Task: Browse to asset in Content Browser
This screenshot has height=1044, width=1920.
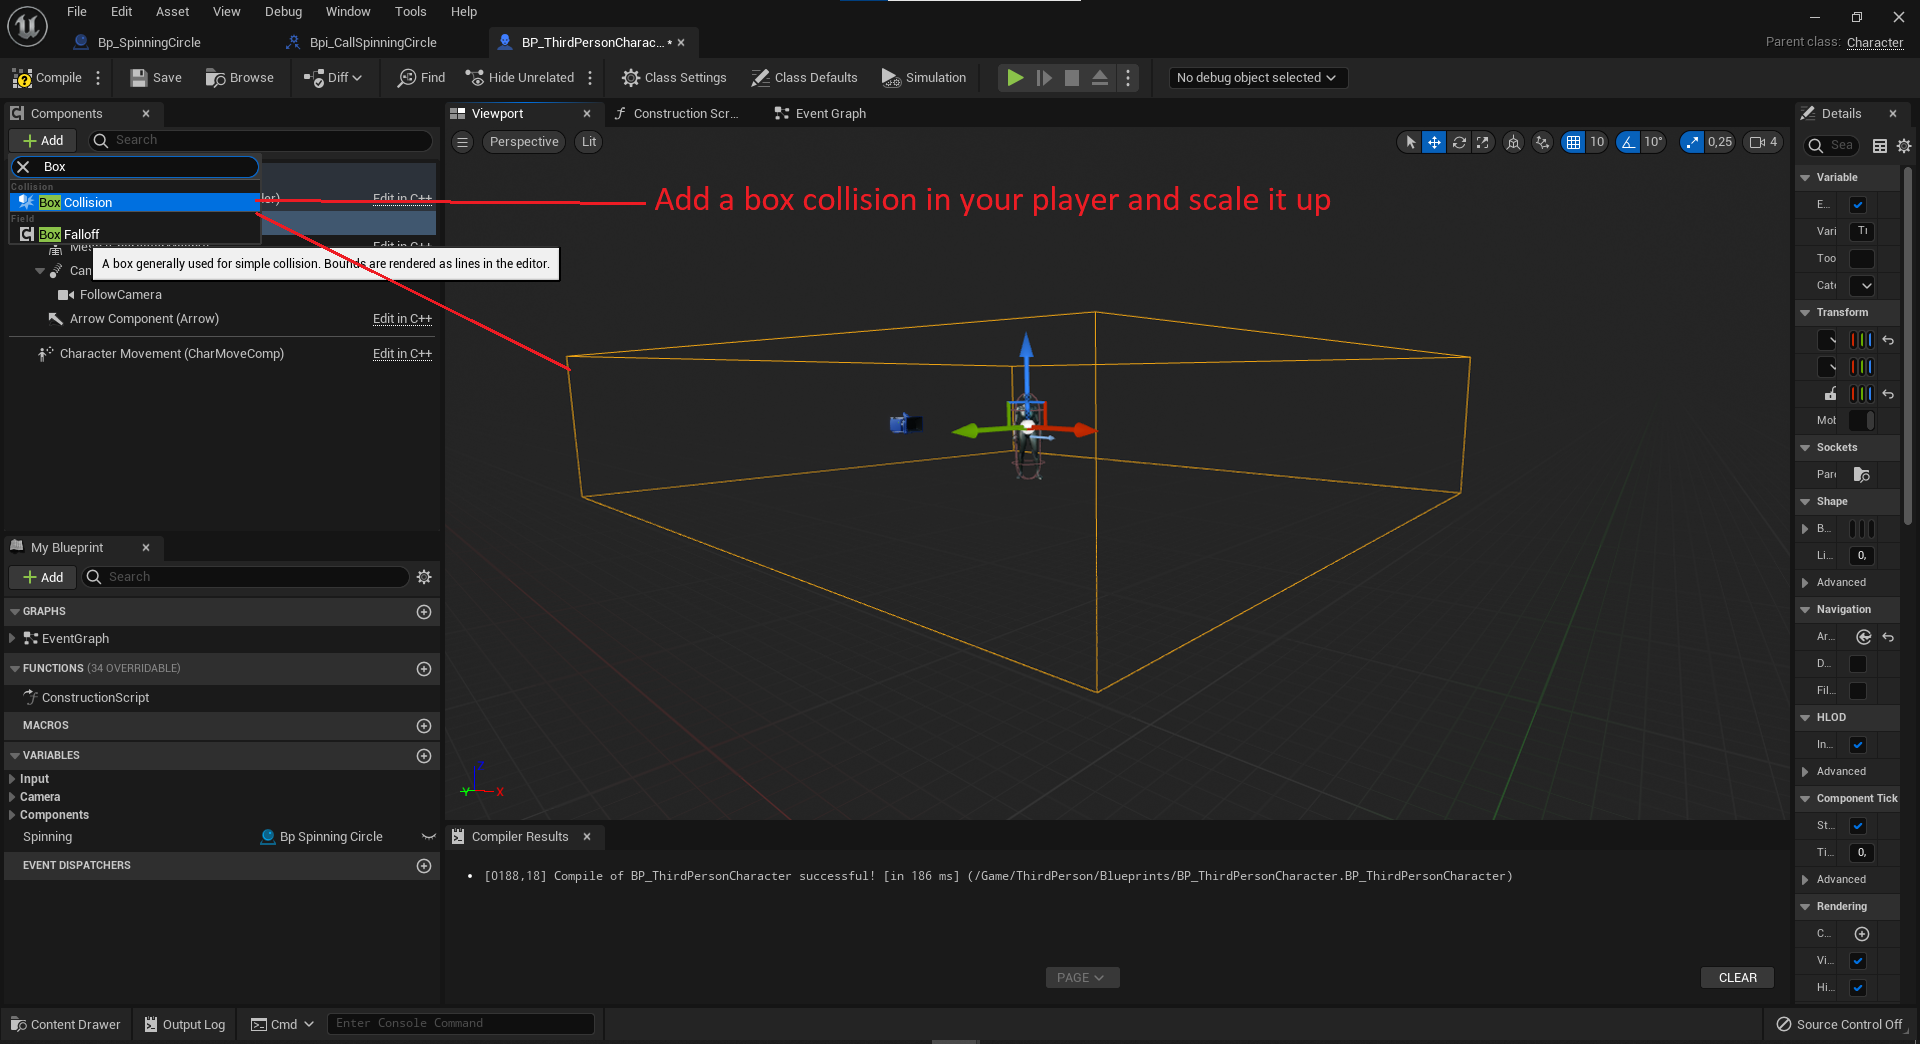Action: (240, 78)
